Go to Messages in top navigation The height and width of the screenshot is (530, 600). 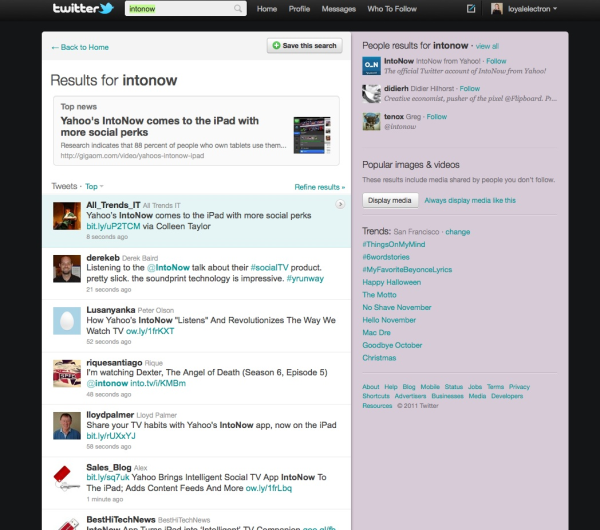[x=338, y=9]
